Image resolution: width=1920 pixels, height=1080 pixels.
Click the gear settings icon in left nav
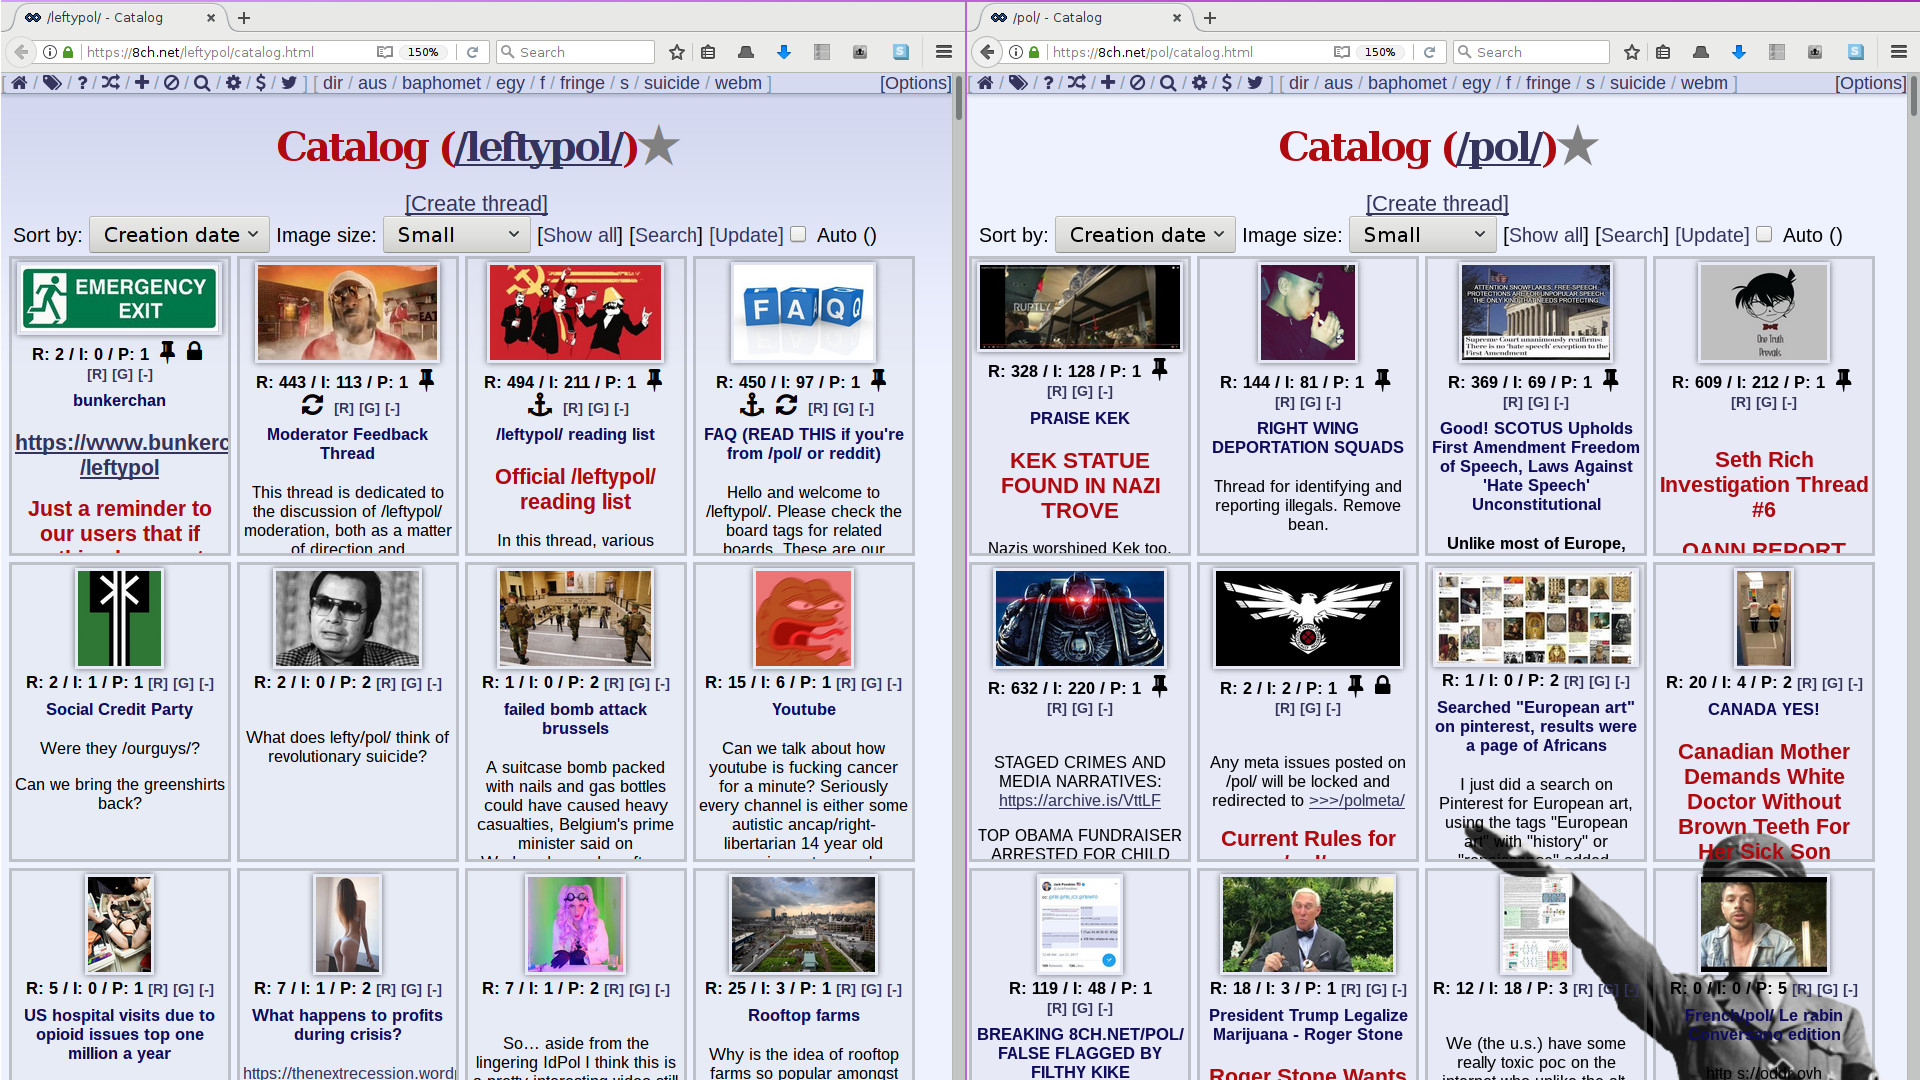coord(233,83)
